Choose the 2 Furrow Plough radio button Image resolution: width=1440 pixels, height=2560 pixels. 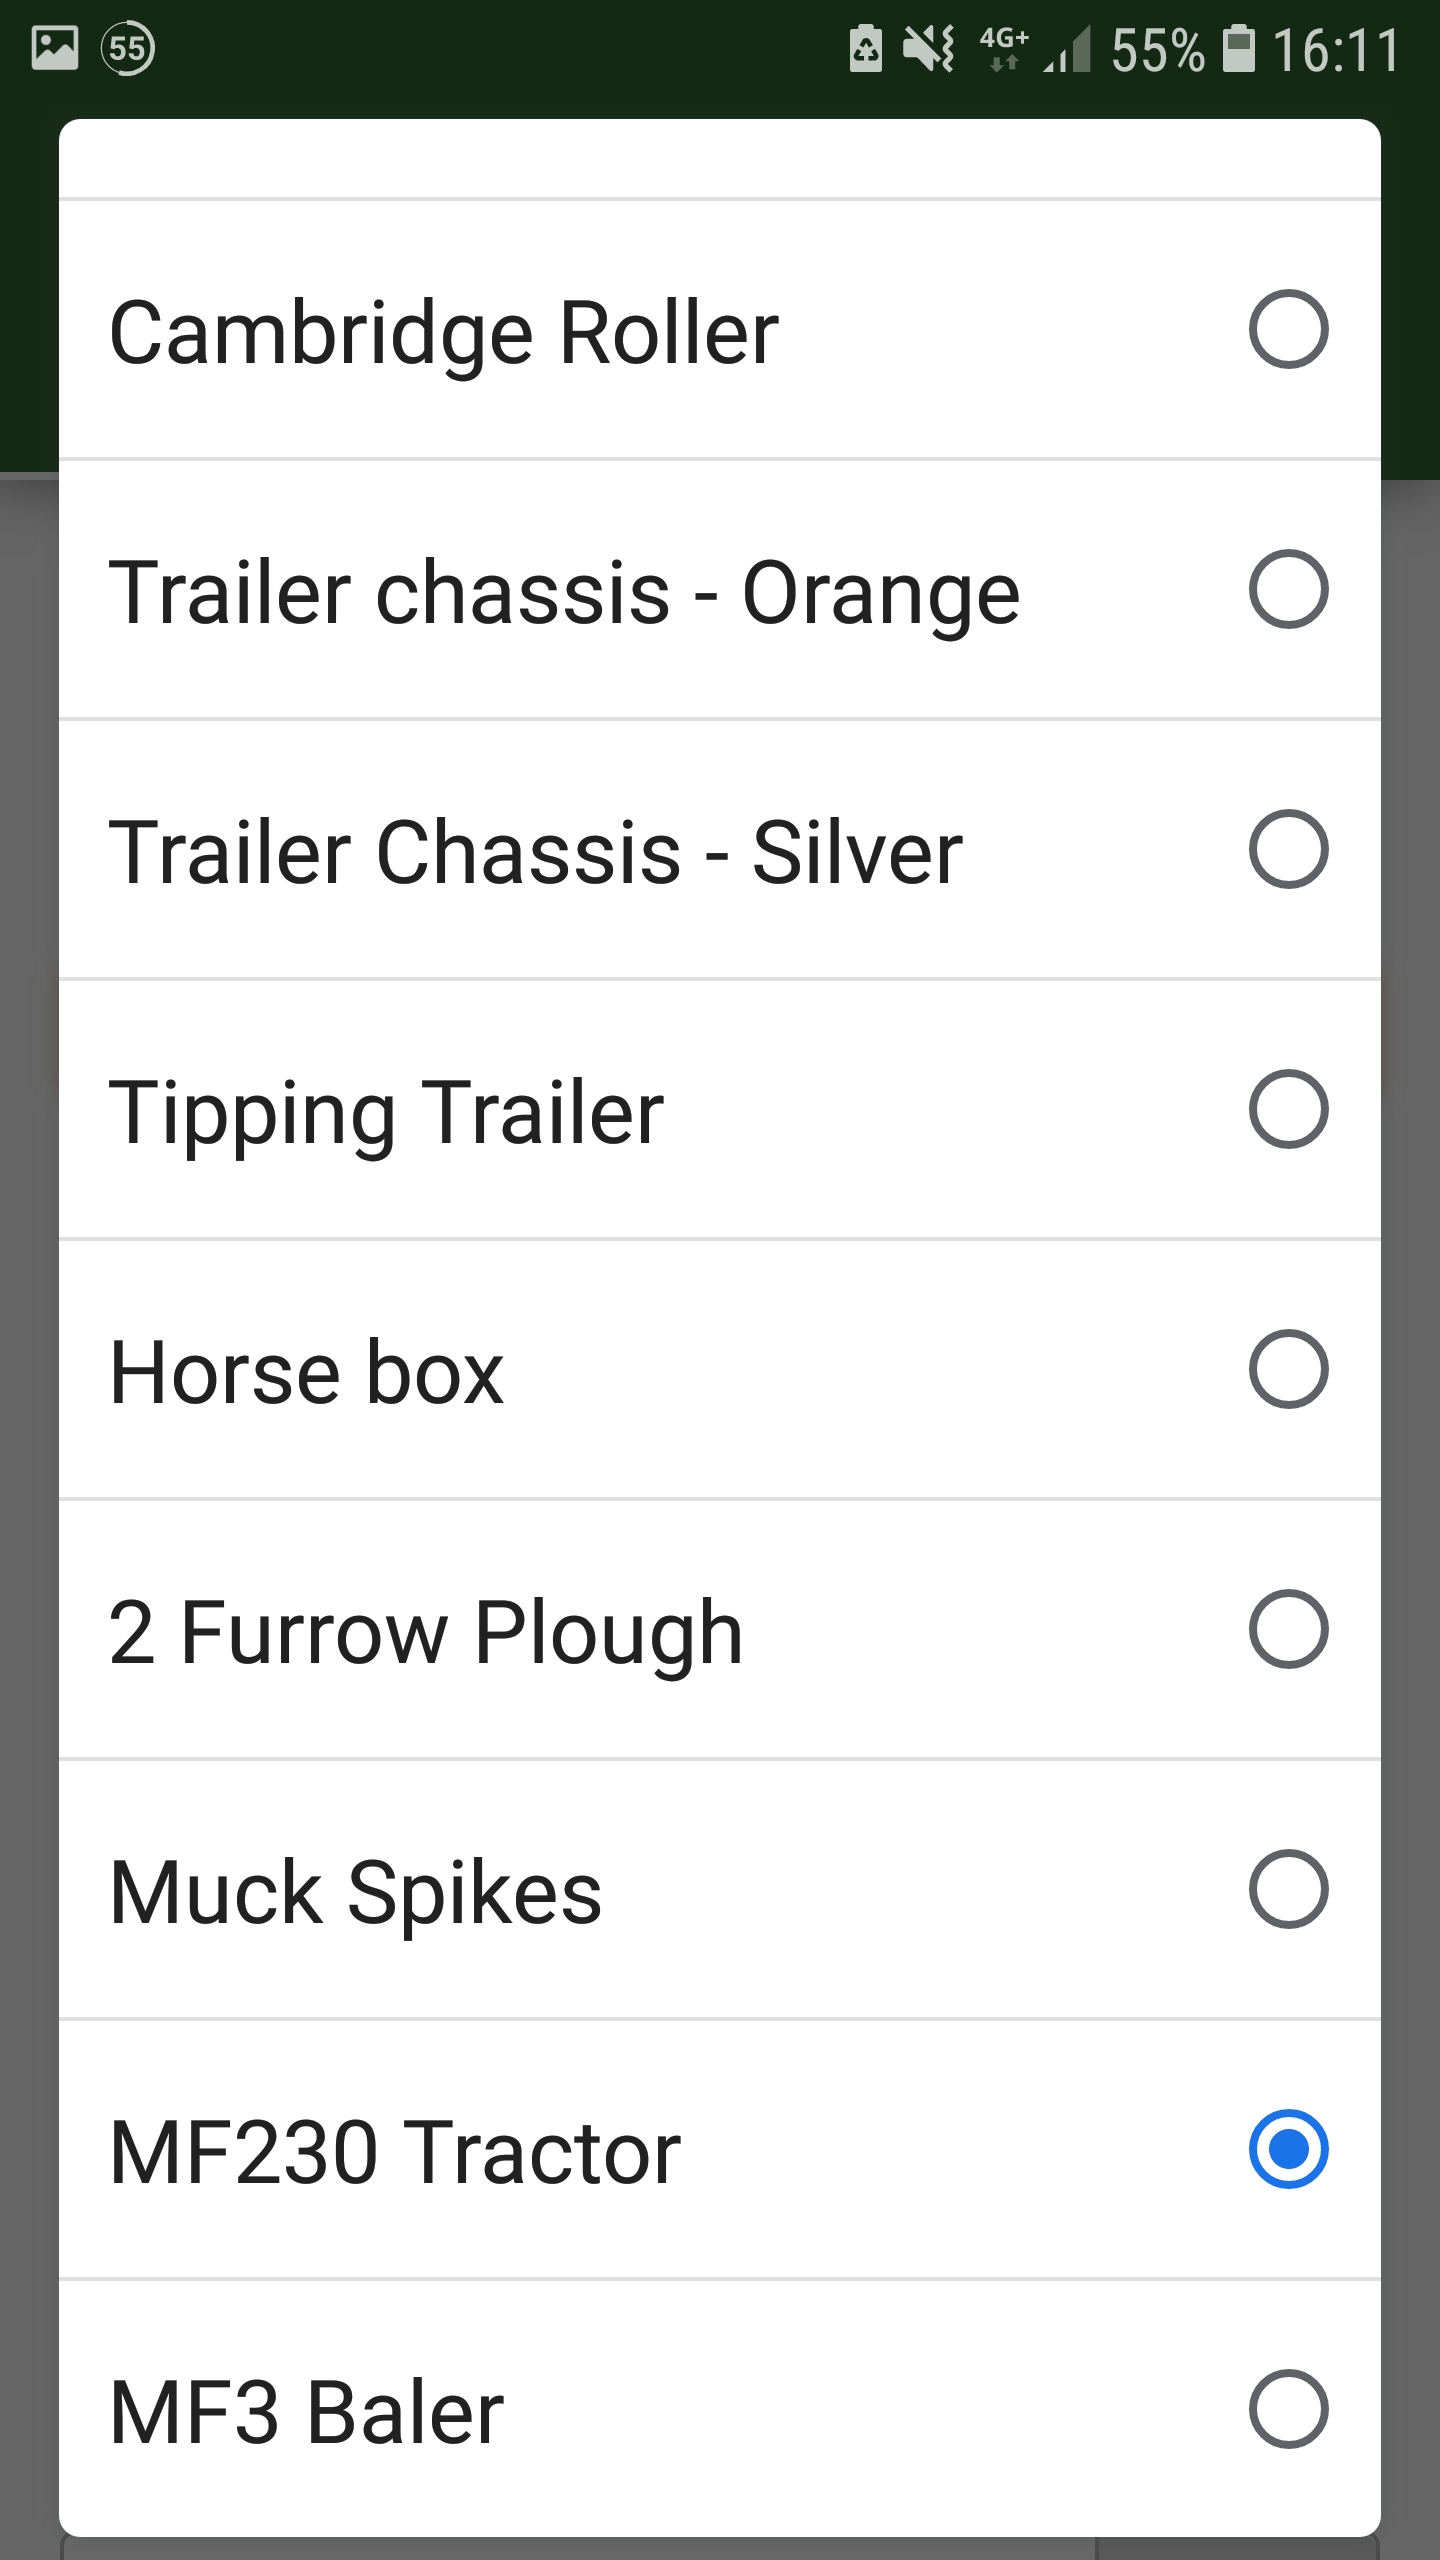tap(1288, 1629)
